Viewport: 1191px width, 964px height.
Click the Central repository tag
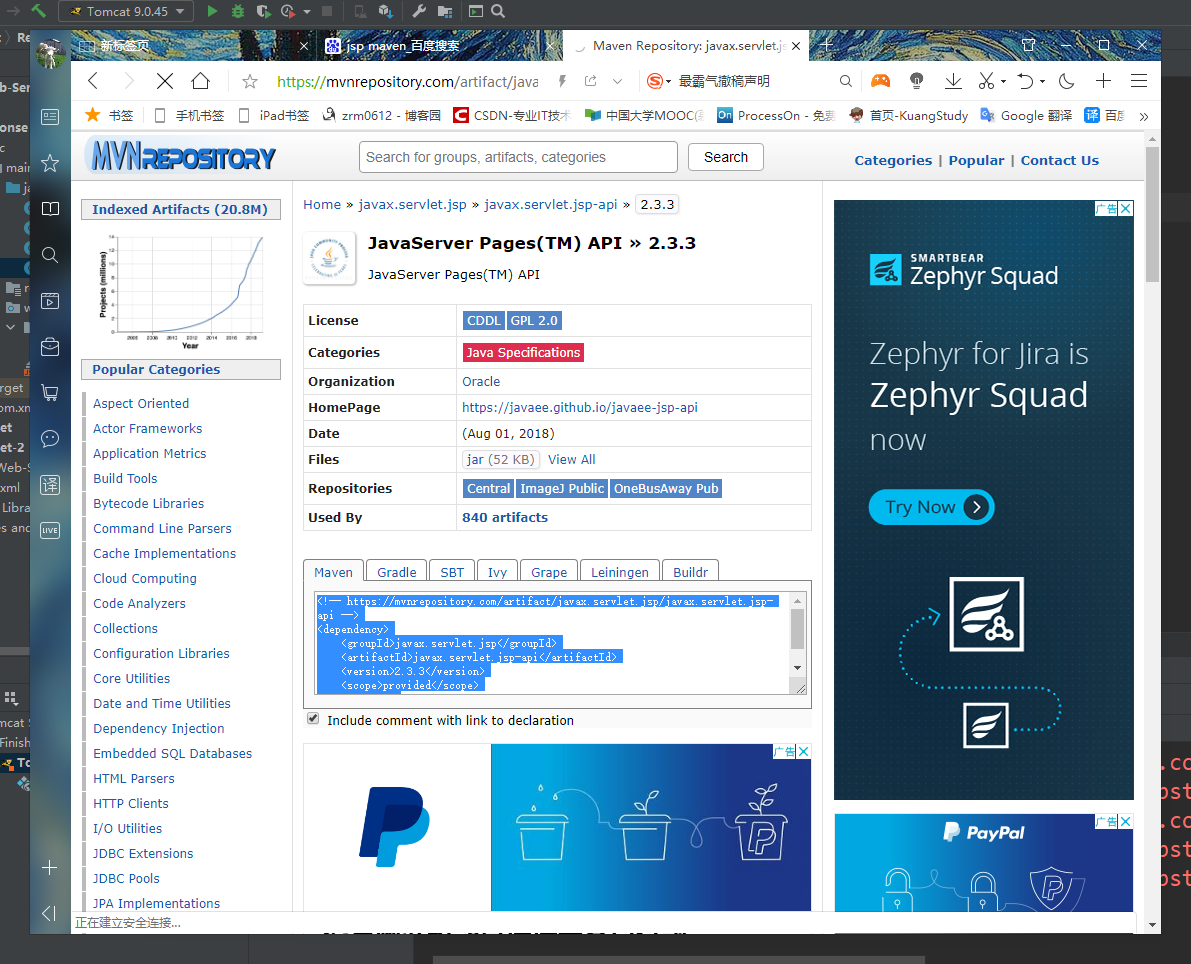tap(488, 488)
